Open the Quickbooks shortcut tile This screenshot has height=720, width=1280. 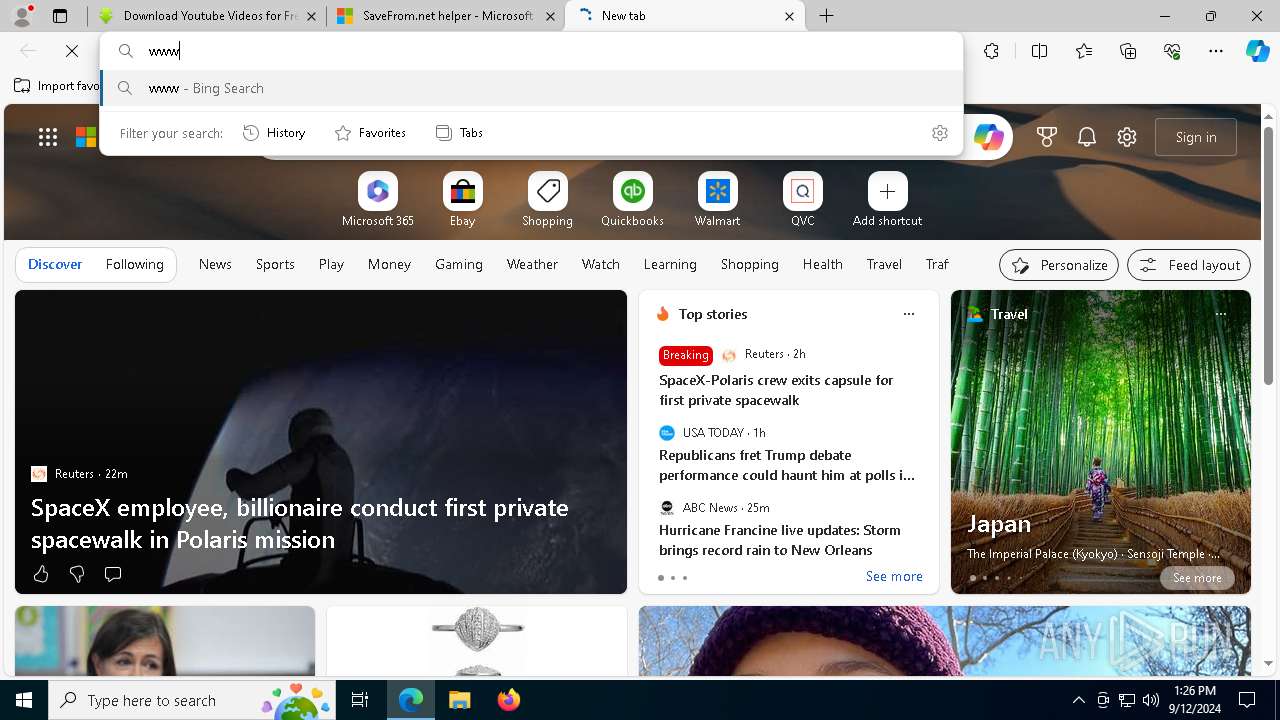pos(632,200)
